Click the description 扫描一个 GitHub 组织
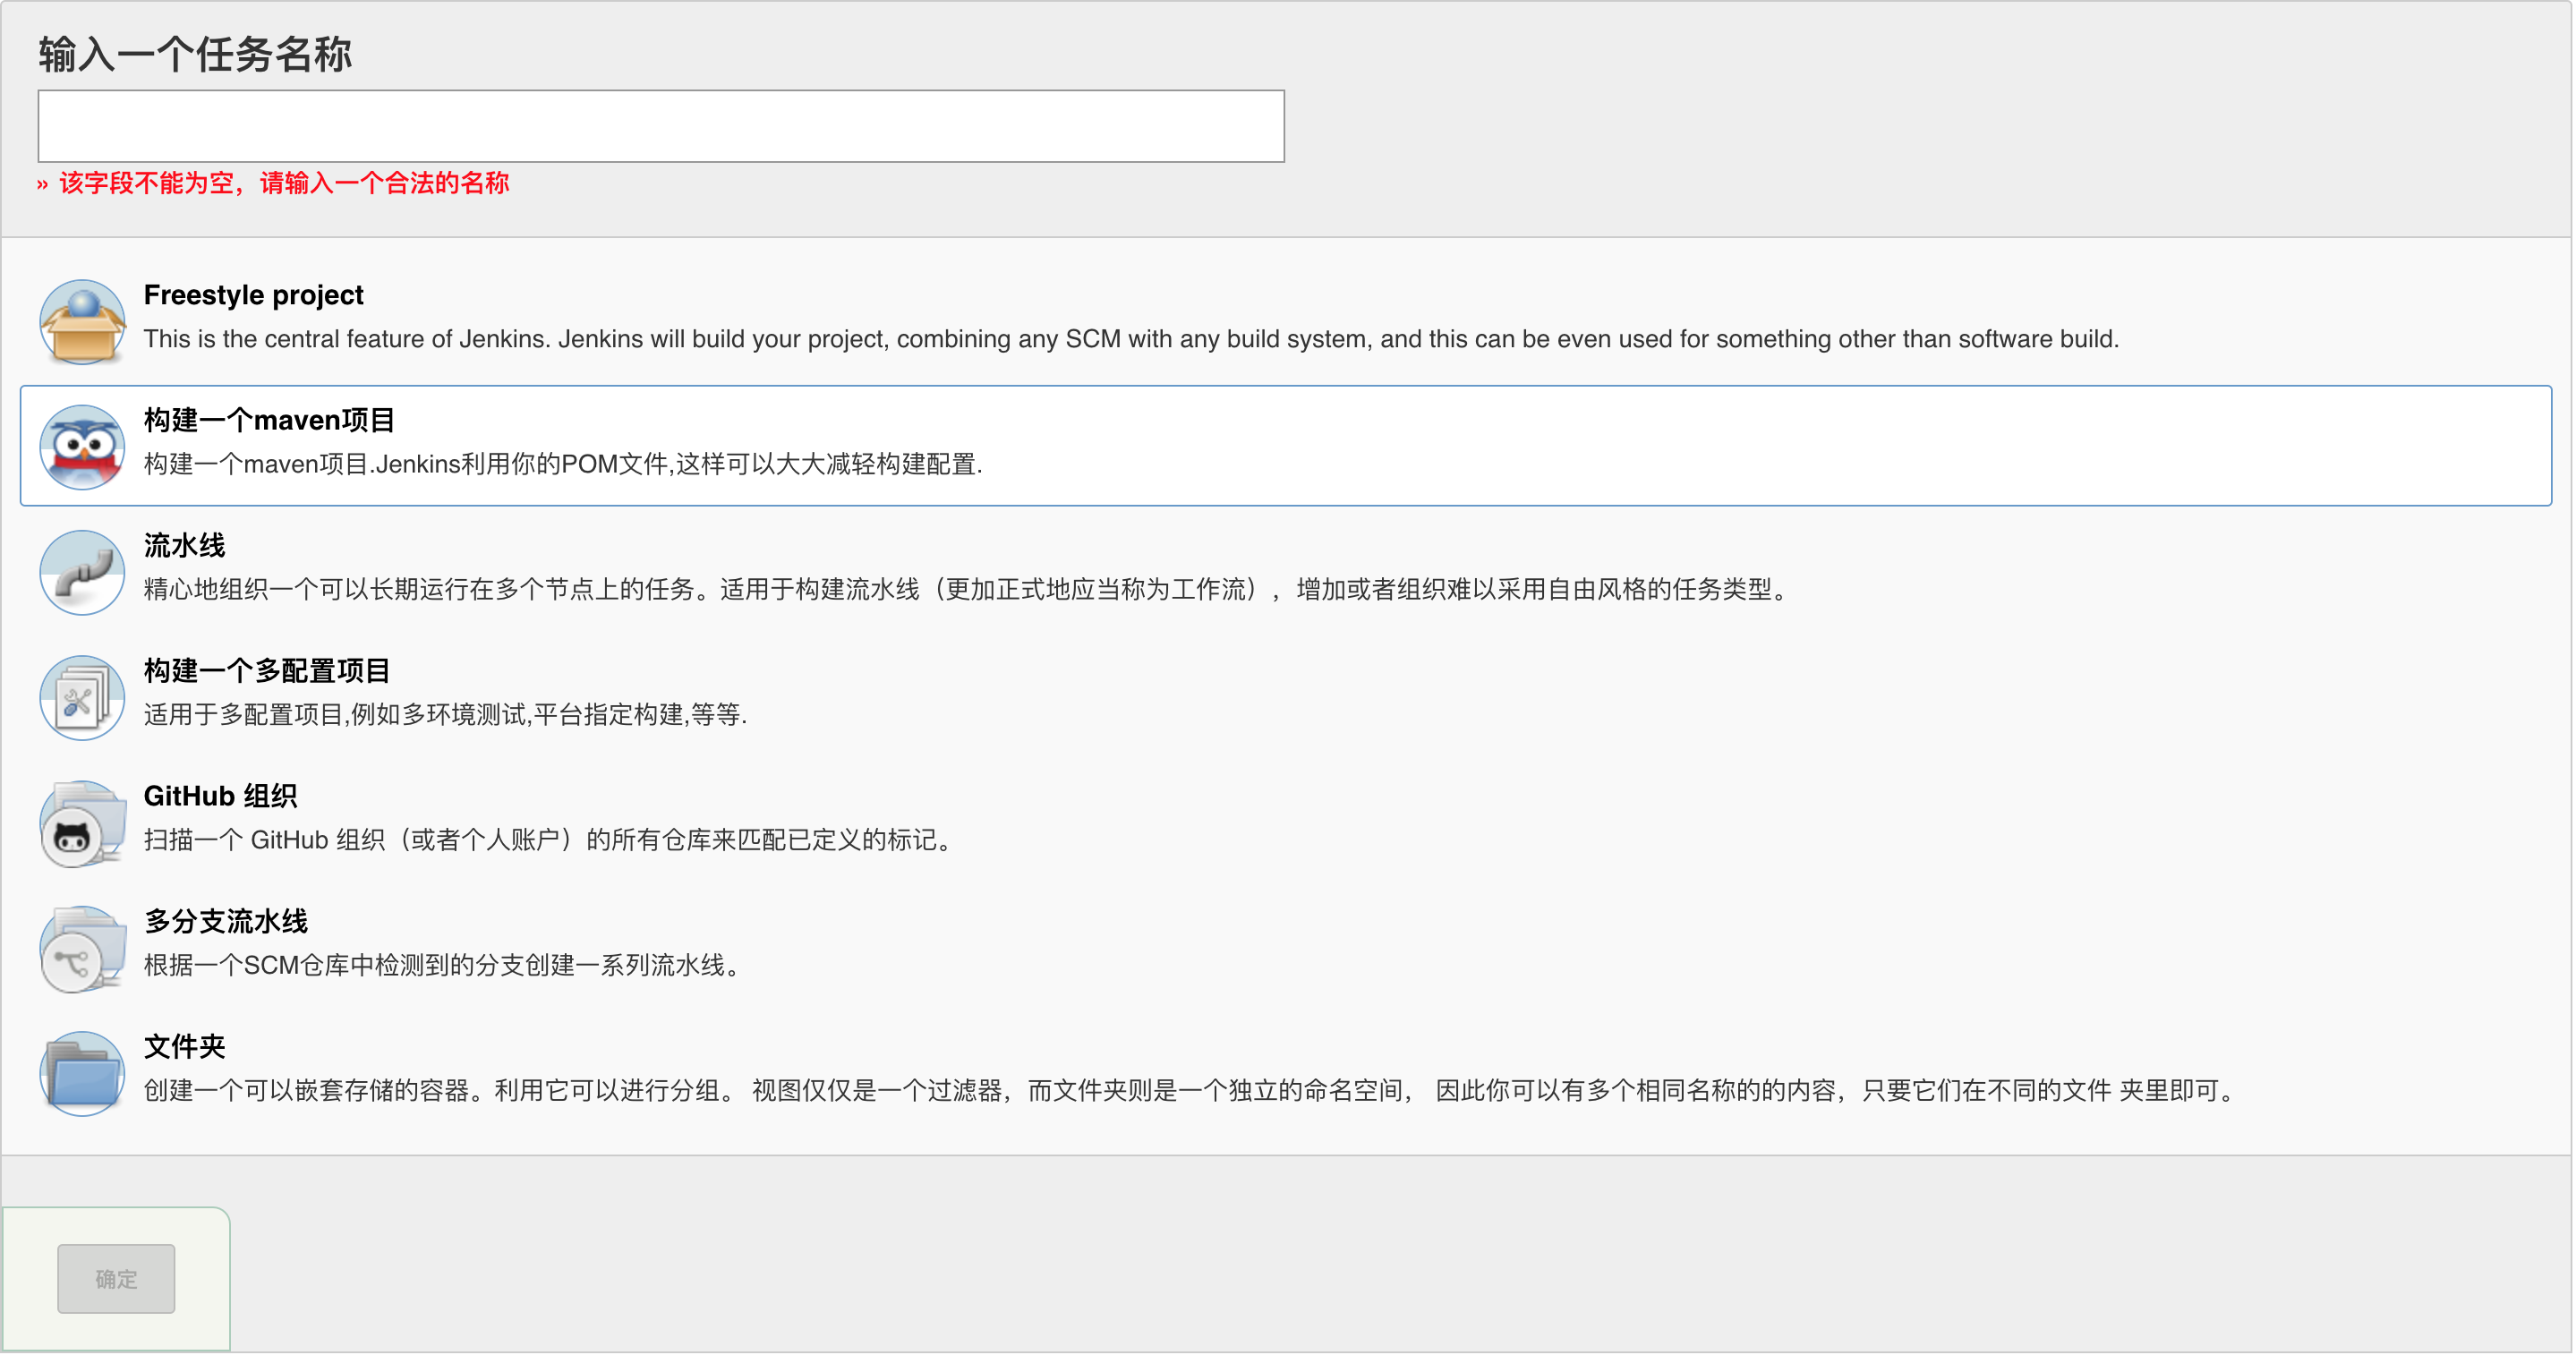This screenshot has height=1355, width=2576. tap(549, 840)
